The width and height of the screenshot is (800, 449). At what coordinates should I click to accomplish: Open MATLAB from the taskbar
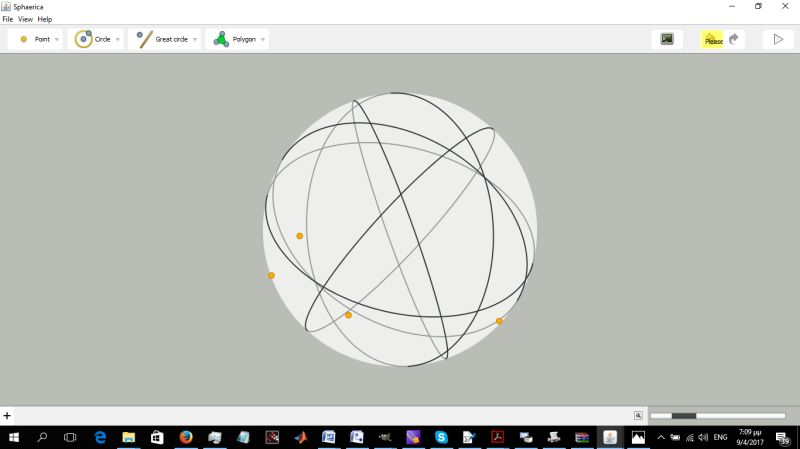301,437
